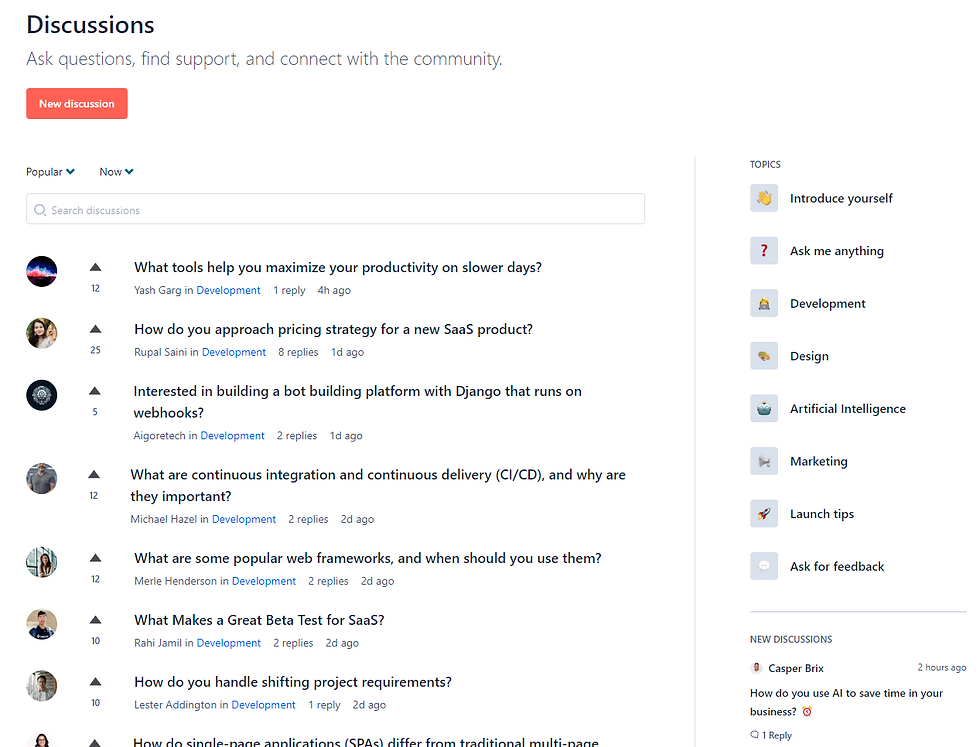Select the Ask me anything topic
The image size is (980, 747).
pyautogui.click(x=837, y=251)
